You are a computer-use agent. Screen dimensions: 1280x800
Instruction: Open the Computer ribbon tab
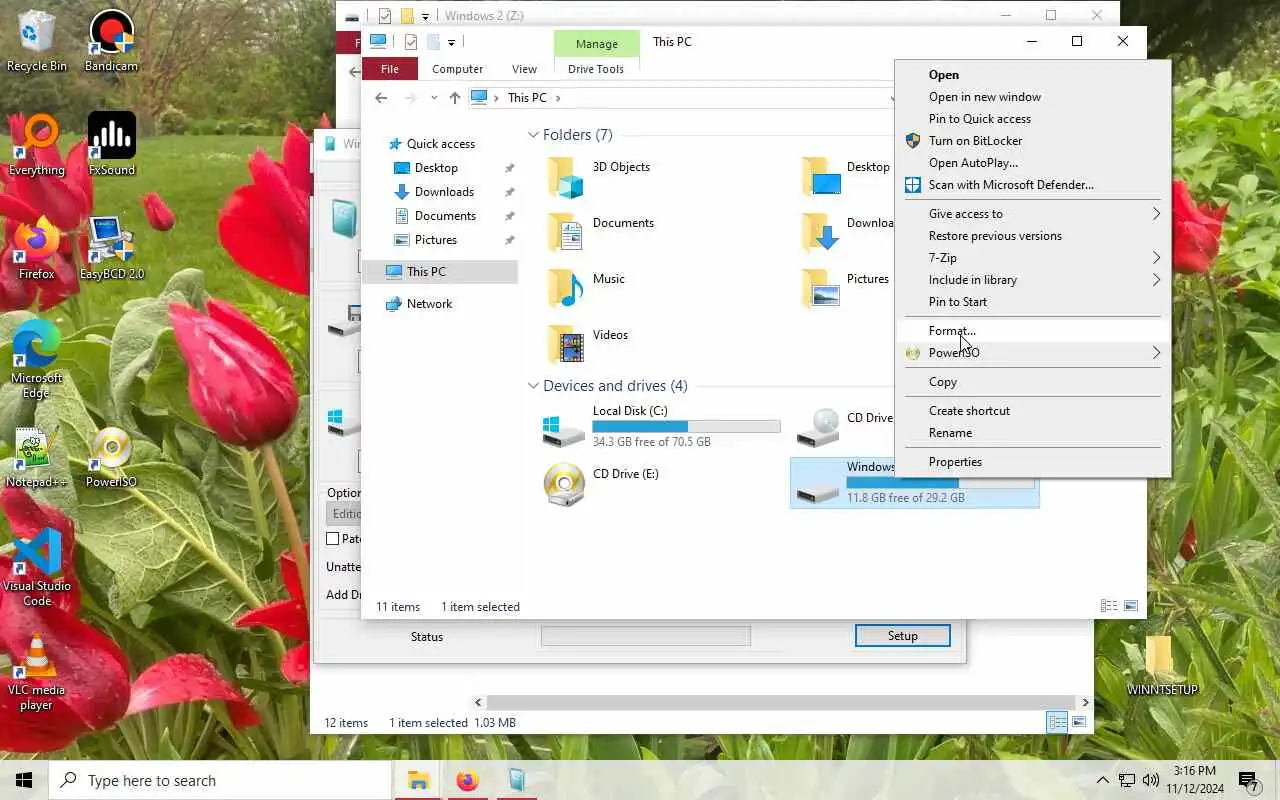click(x=457, y=69)
